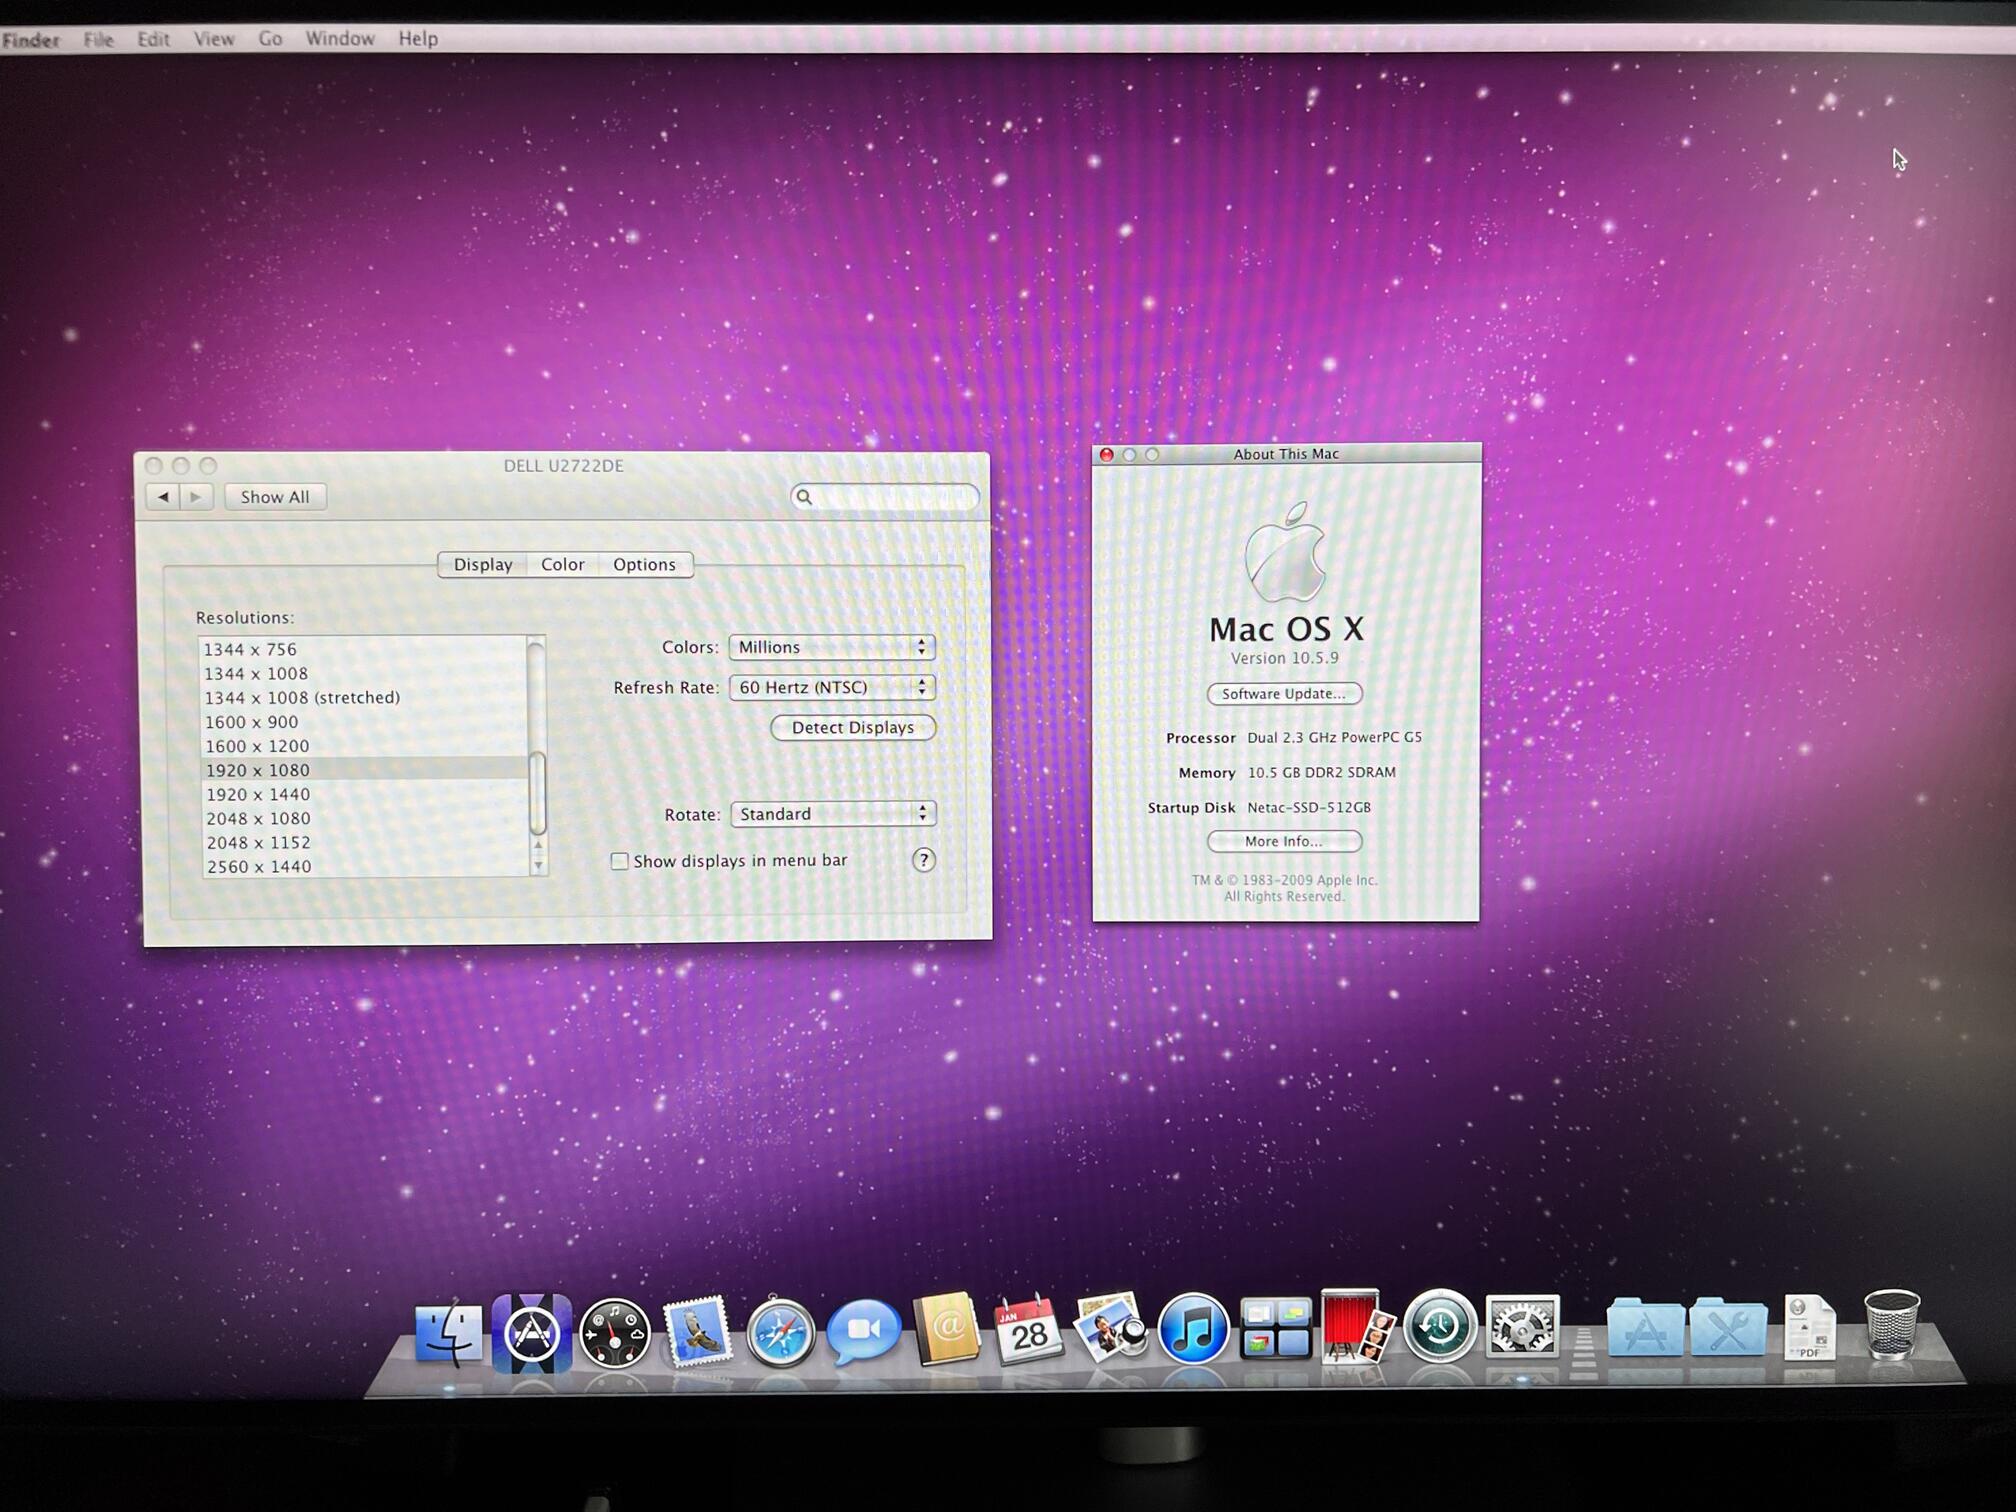Open the PDF document in the Dock
Image resolution: width=2016 pixels, height=1512 pixels.
coord(1809,1326)
